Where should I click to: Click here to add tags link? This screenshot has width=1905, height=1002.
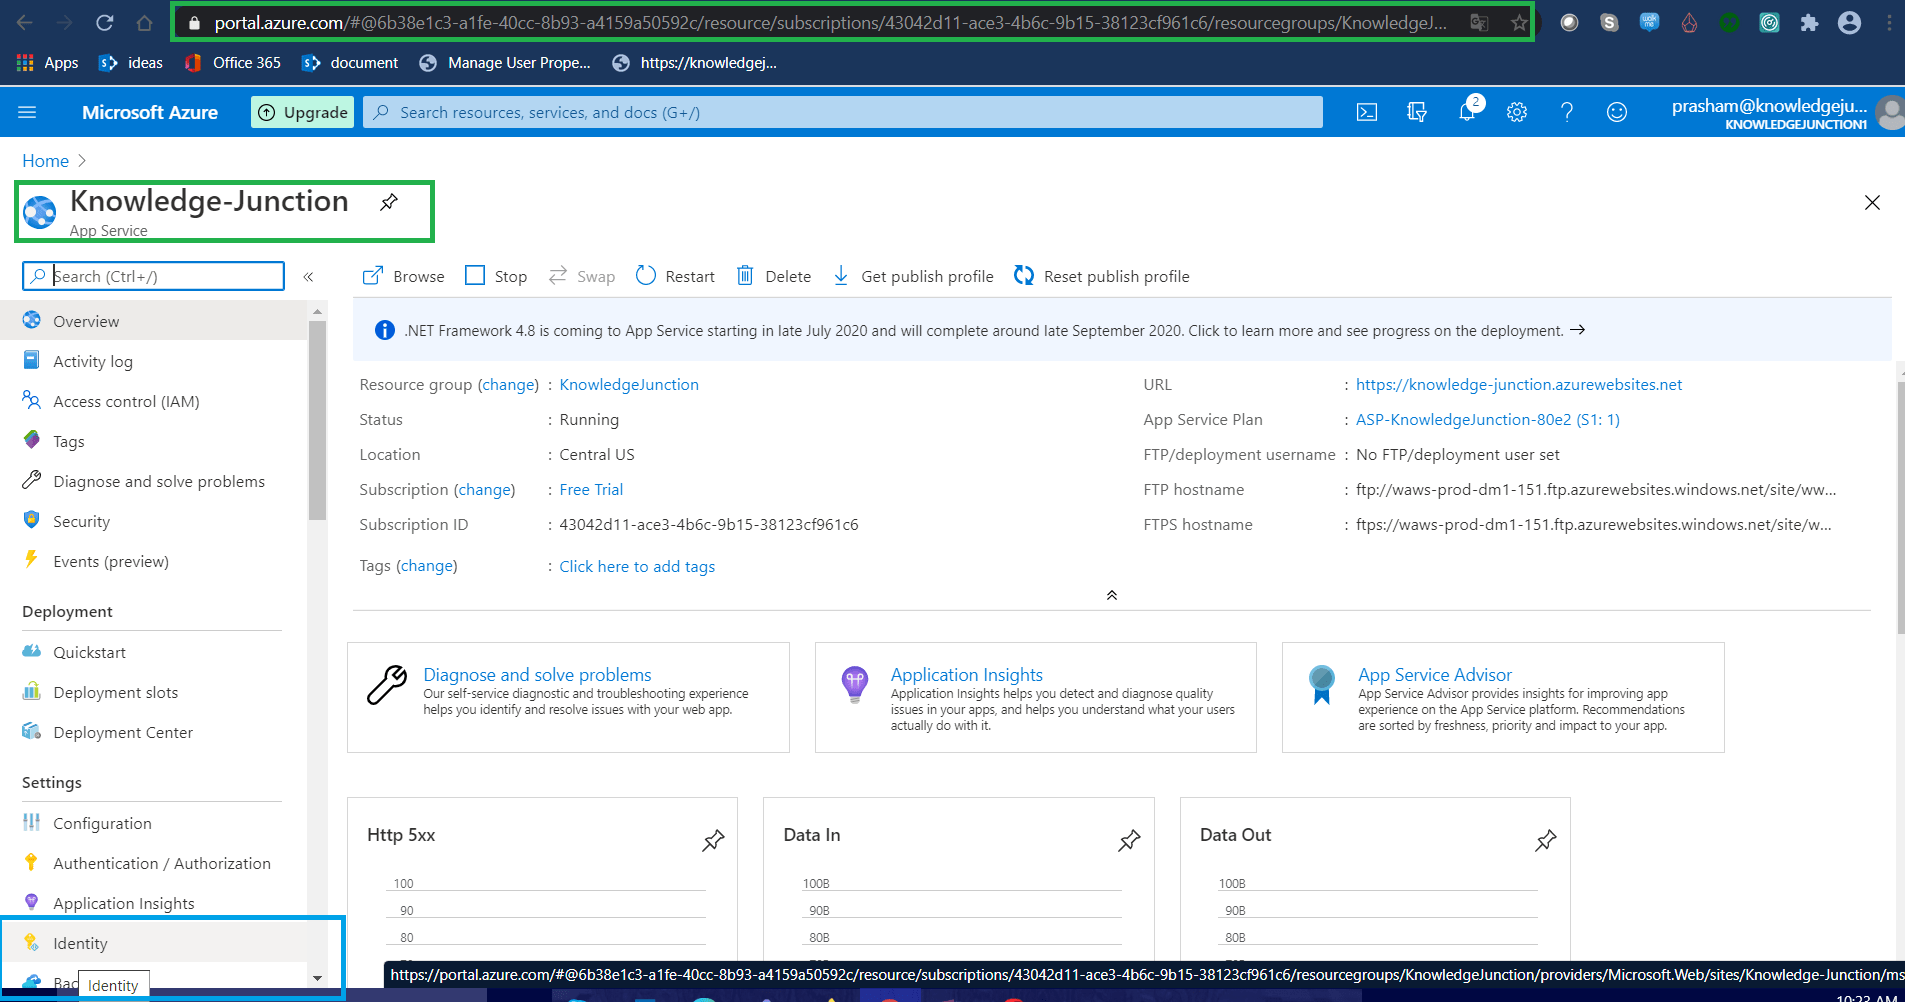coord(637,567)
